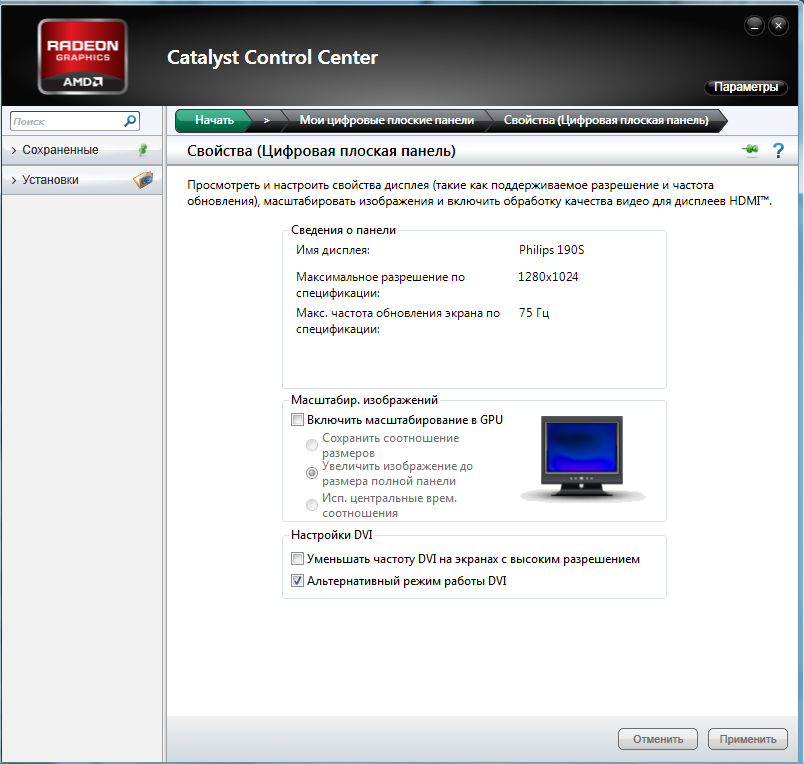
Task: Click the green pin icon in page header
Action: coord(750,150)
